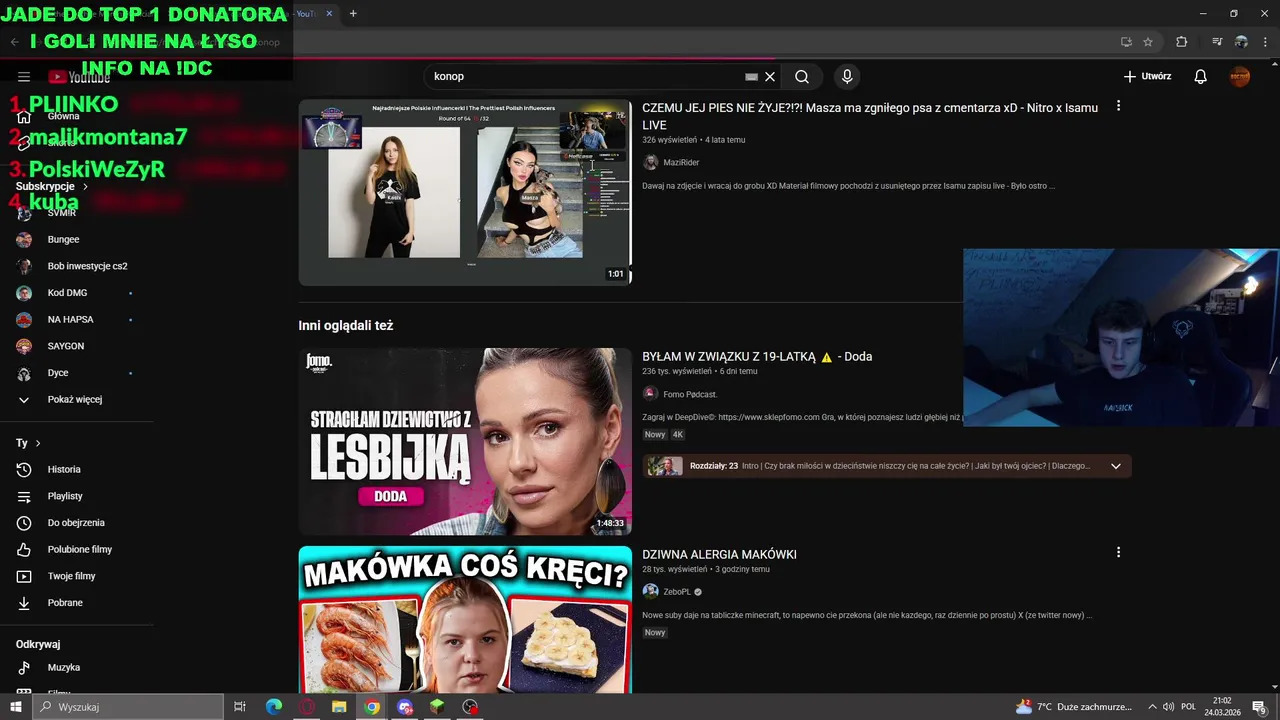Open options menu for CZEMU JEJ PIES video
1280x720 pixels.
[1118, 106]
